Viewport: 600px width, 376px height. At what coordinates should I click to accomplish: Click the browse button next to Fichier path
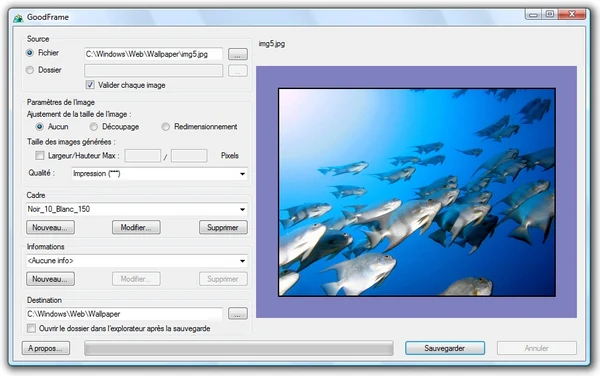pos(238,54)
